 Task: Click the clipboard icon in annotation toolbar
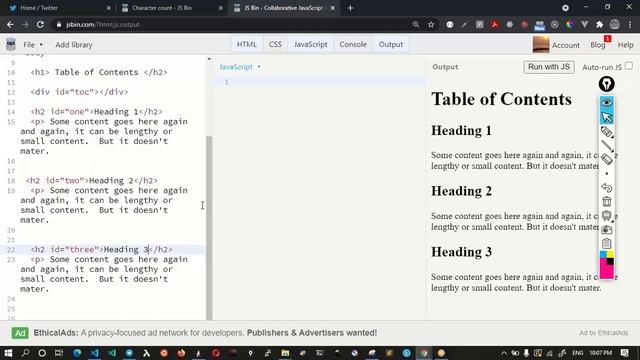pyautogui.click(x=607, y=243)
